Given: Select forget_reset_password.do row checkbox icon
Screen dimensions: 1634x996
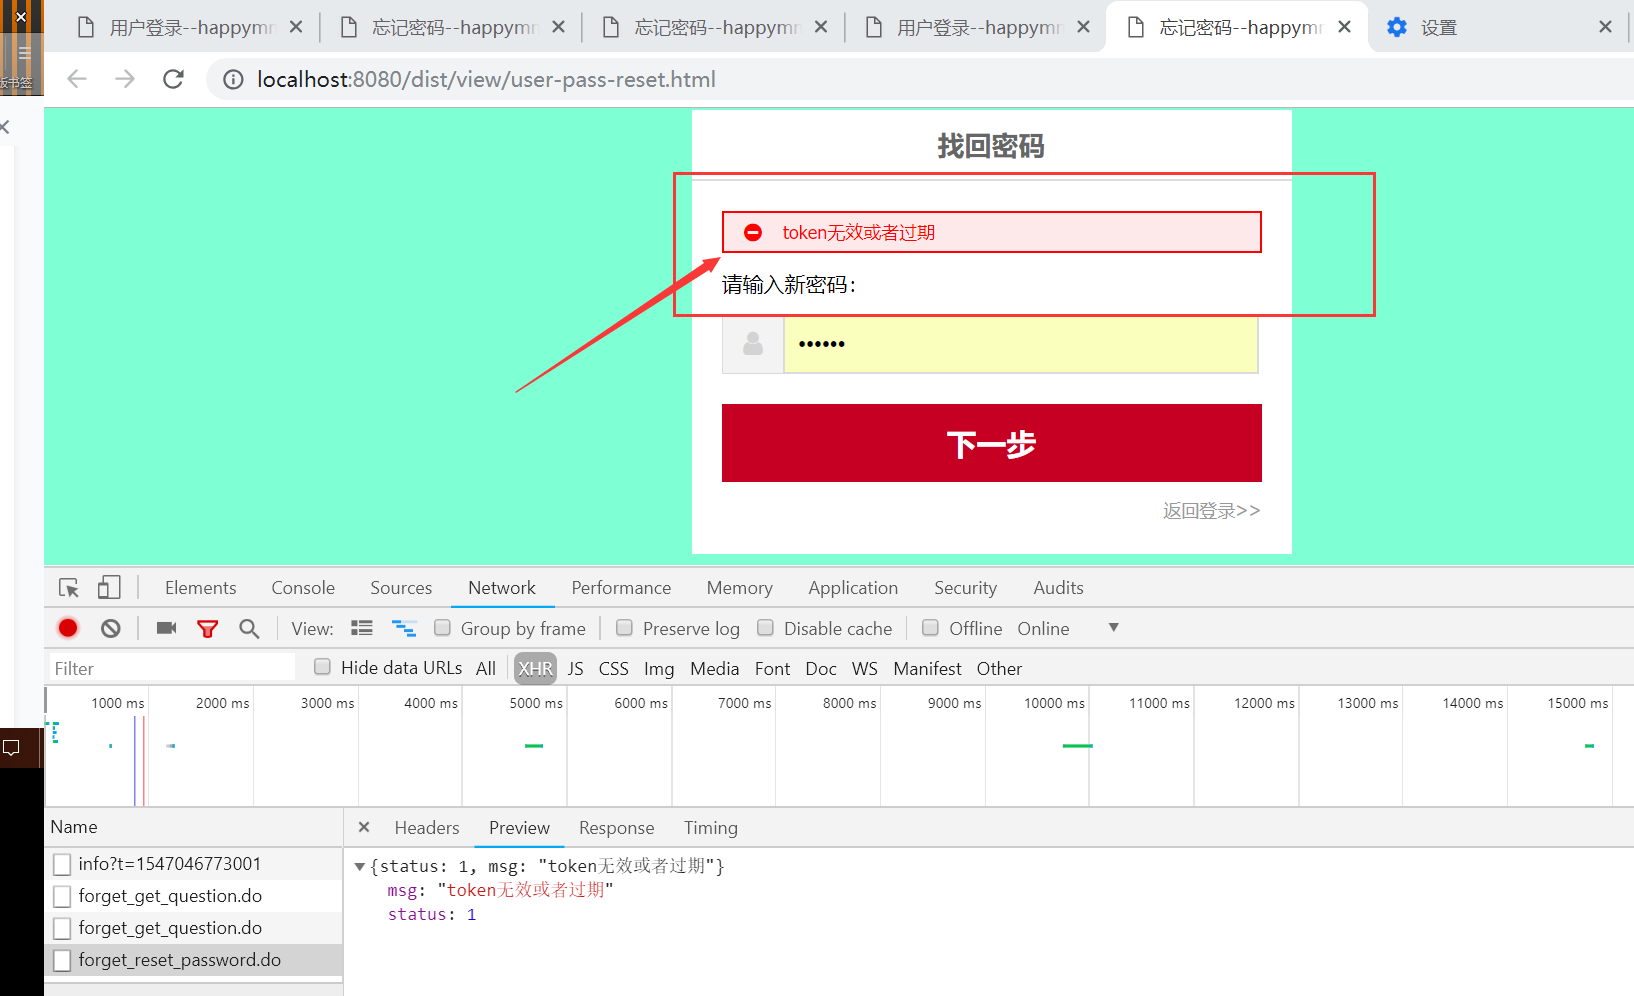Looking at the screenshot, I should (x=62, y=960).
